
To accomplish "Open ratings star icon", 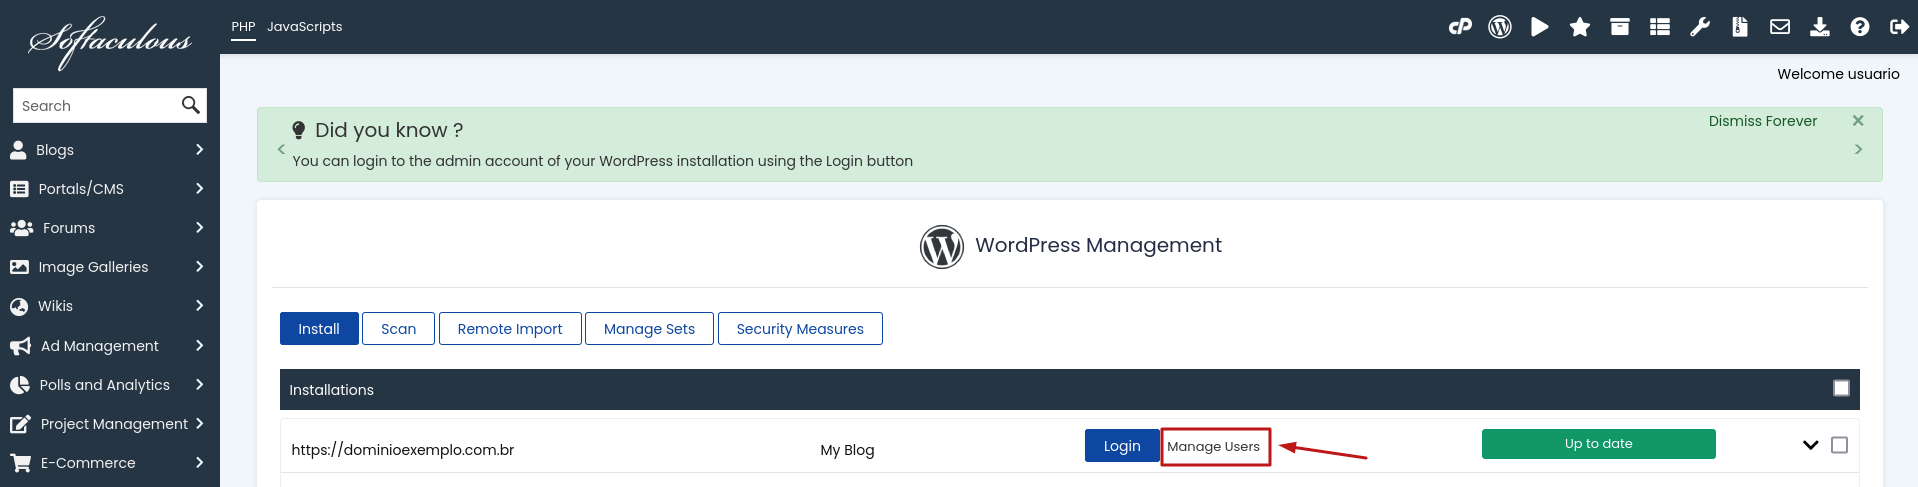I will pos(1580,27).
